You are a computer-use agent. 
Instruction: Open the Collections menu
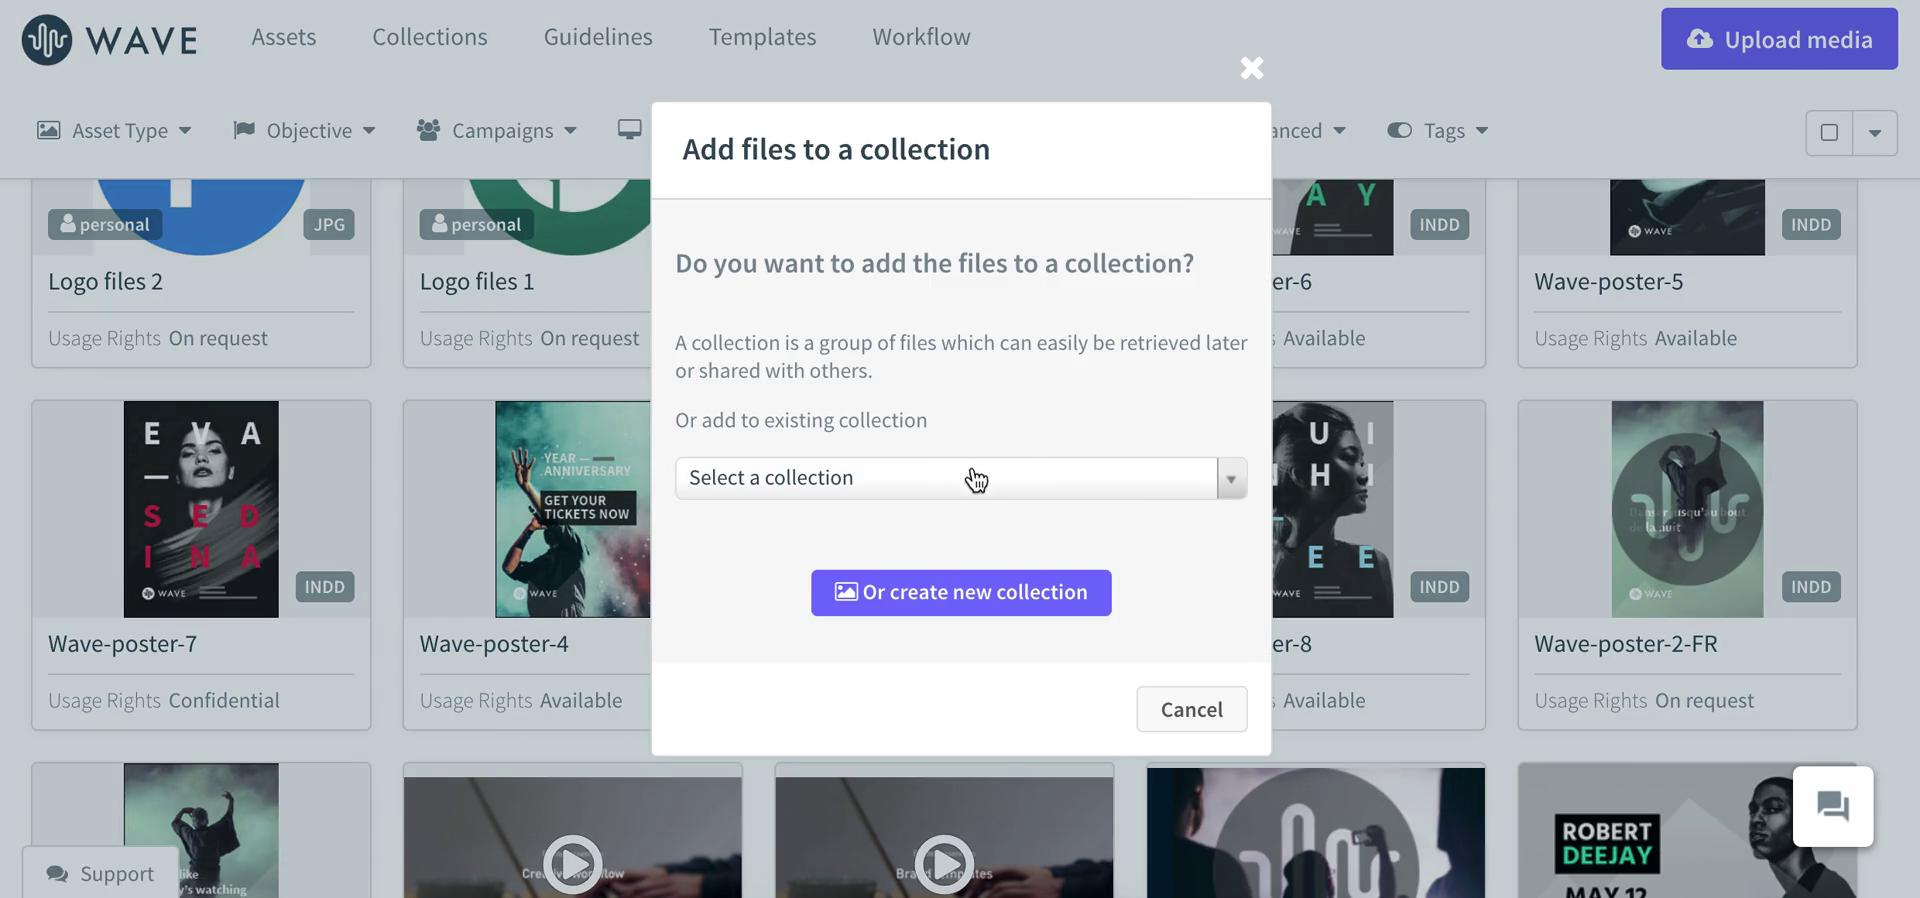(x=430, y=37)
